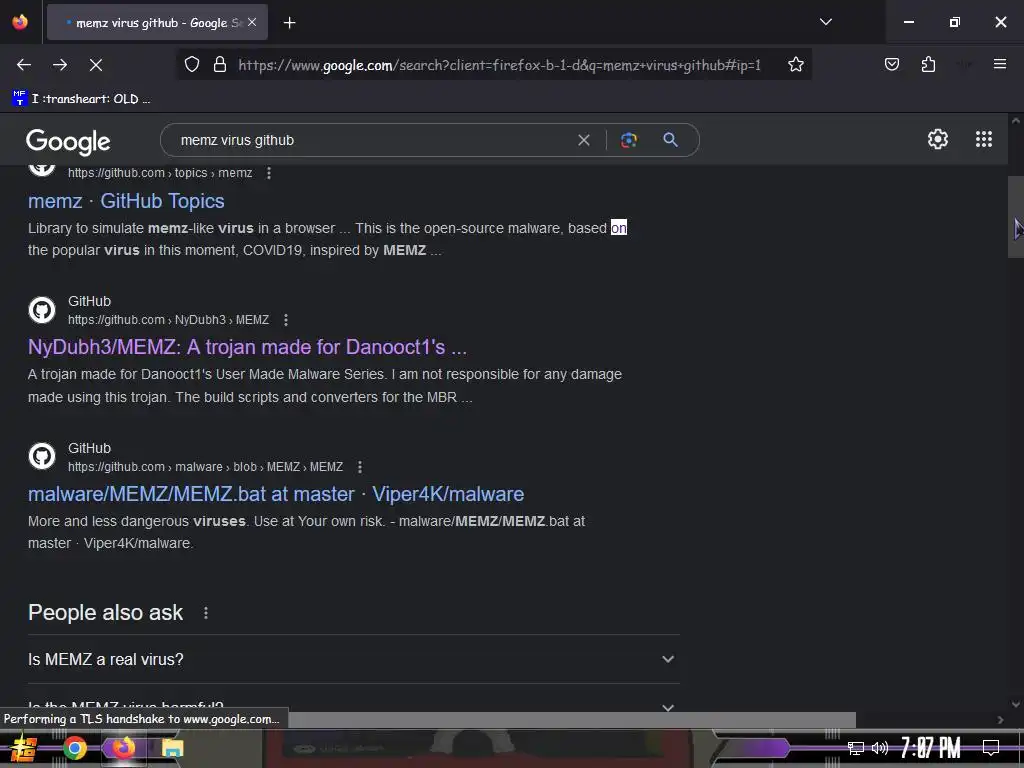Go to the Google home logo
Screen dimensions: 1024x768
click(x=68, y=141)
